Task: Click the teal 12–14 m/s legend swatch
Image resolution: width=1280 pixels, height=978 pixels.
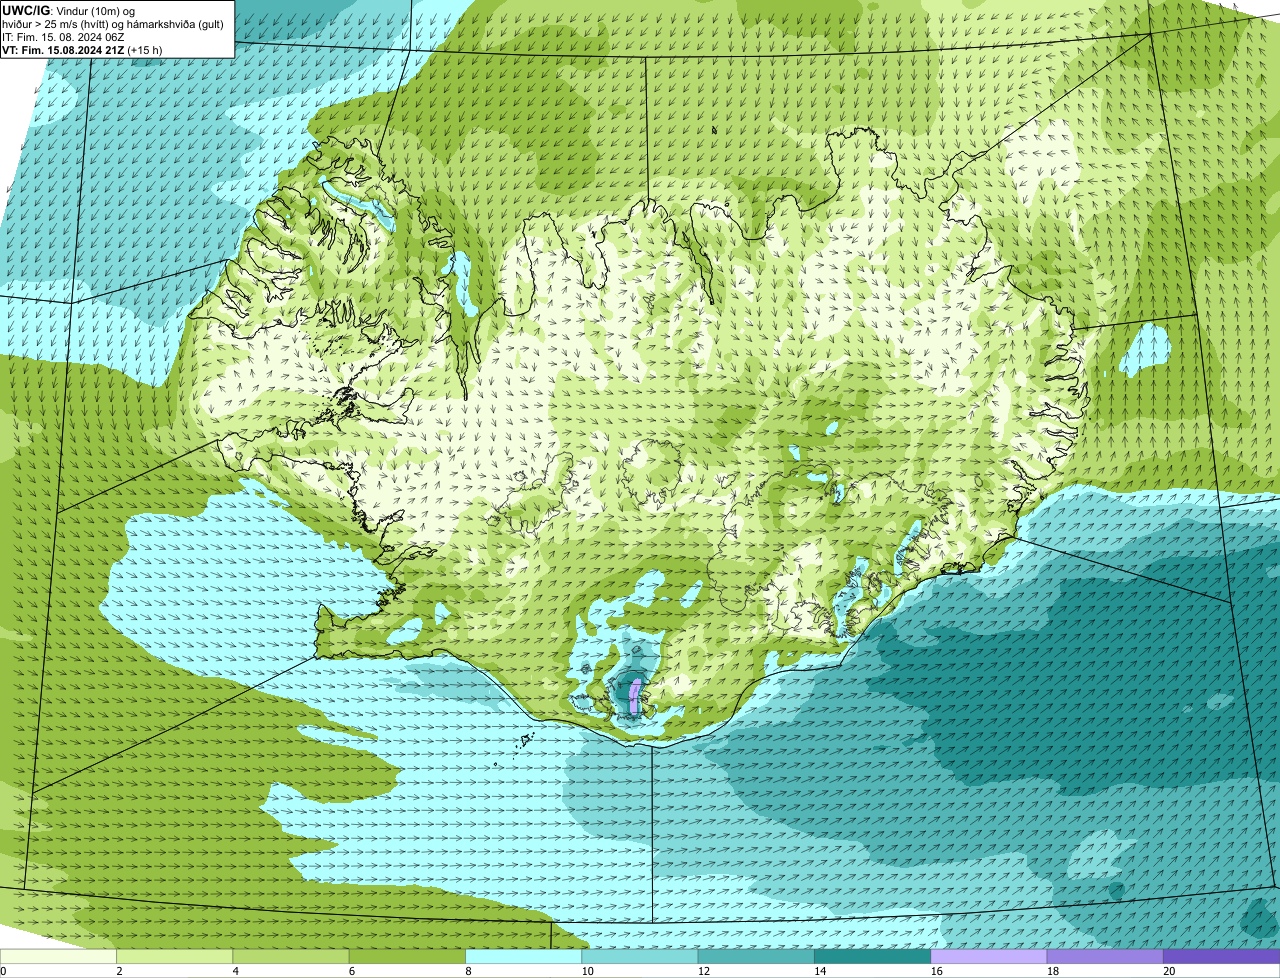Action: point(756,956)
